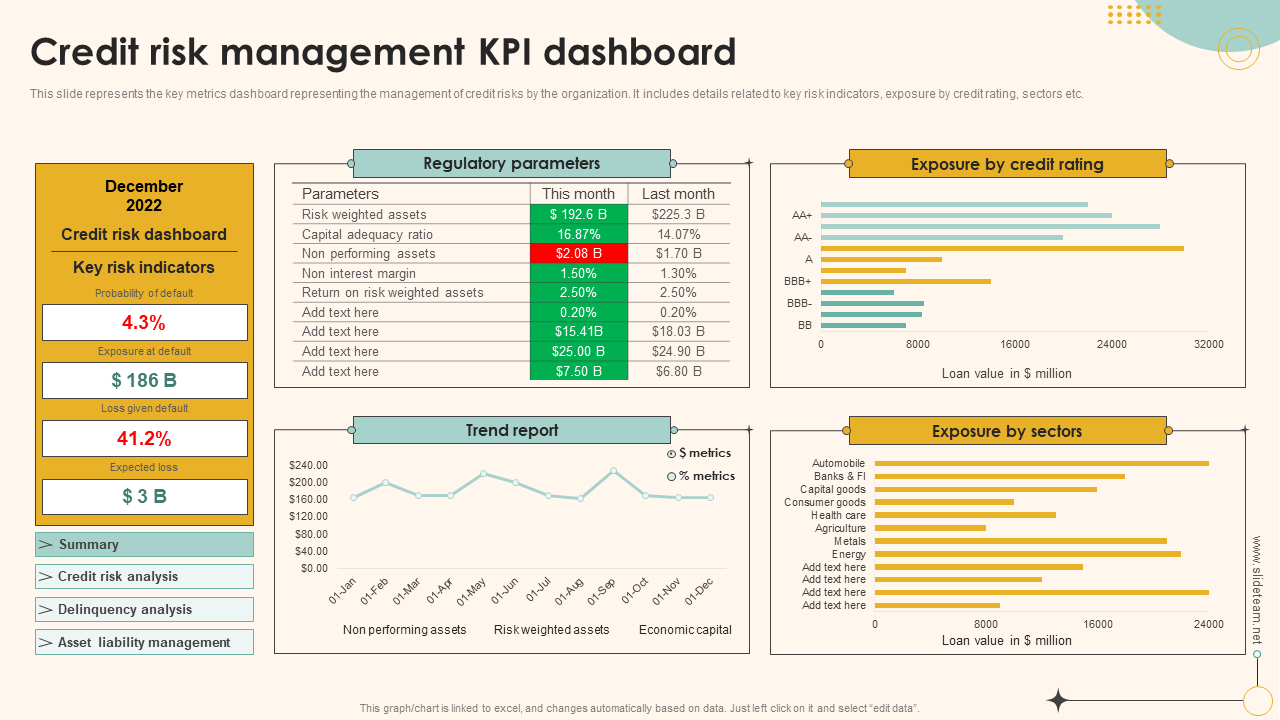Click the $15.41B this month cell

(578, 331)
